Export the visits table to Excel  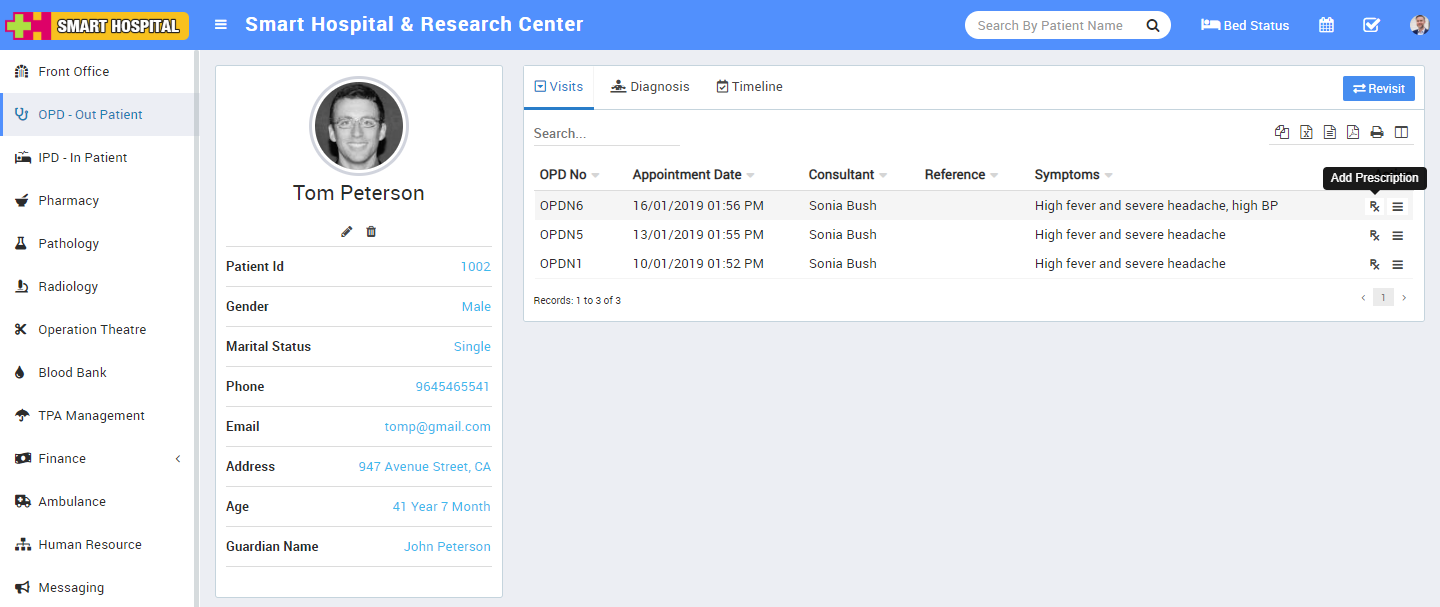(x=1306, y=131)
